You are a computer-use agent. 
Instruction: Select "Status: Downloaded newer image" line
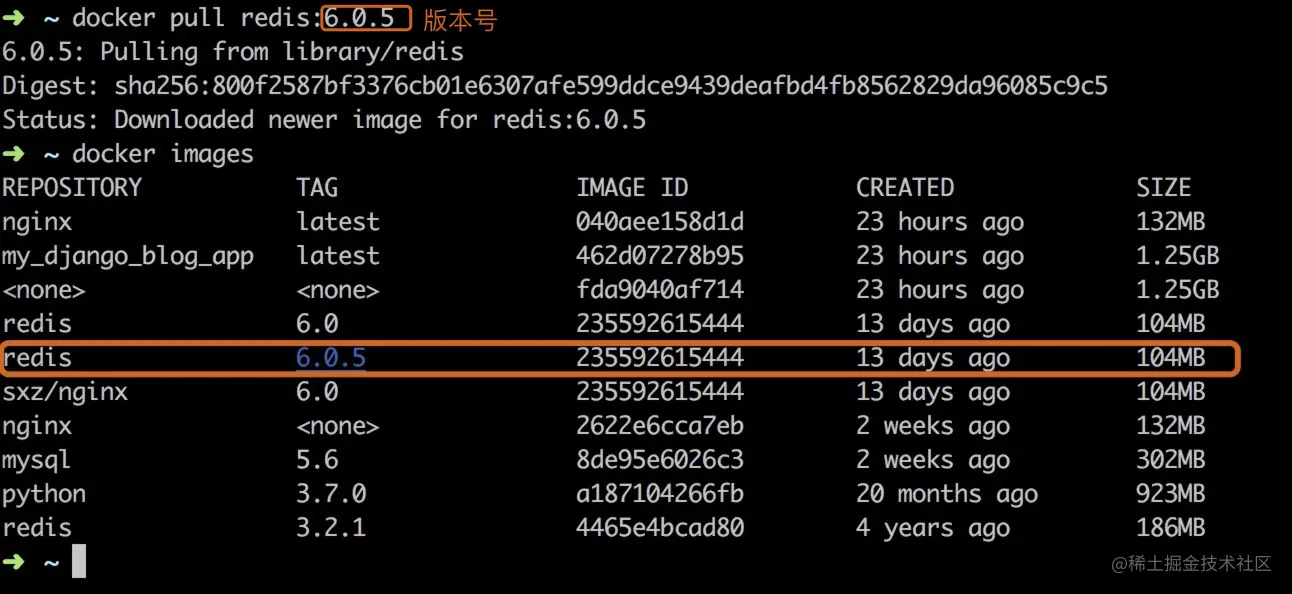tap(324, 120)
